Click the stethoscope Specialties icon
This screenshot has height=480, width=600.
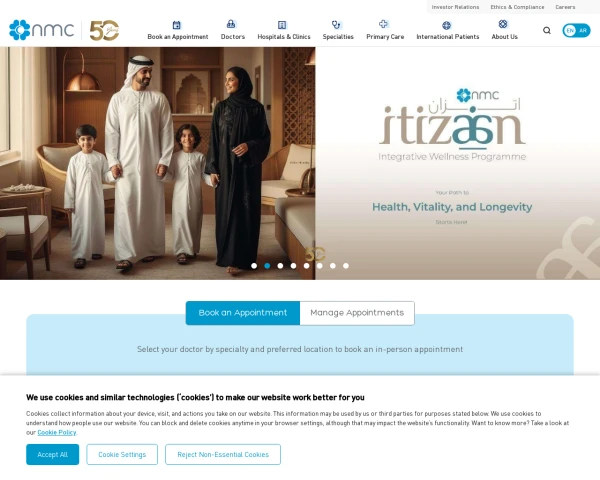pos(336,25)
